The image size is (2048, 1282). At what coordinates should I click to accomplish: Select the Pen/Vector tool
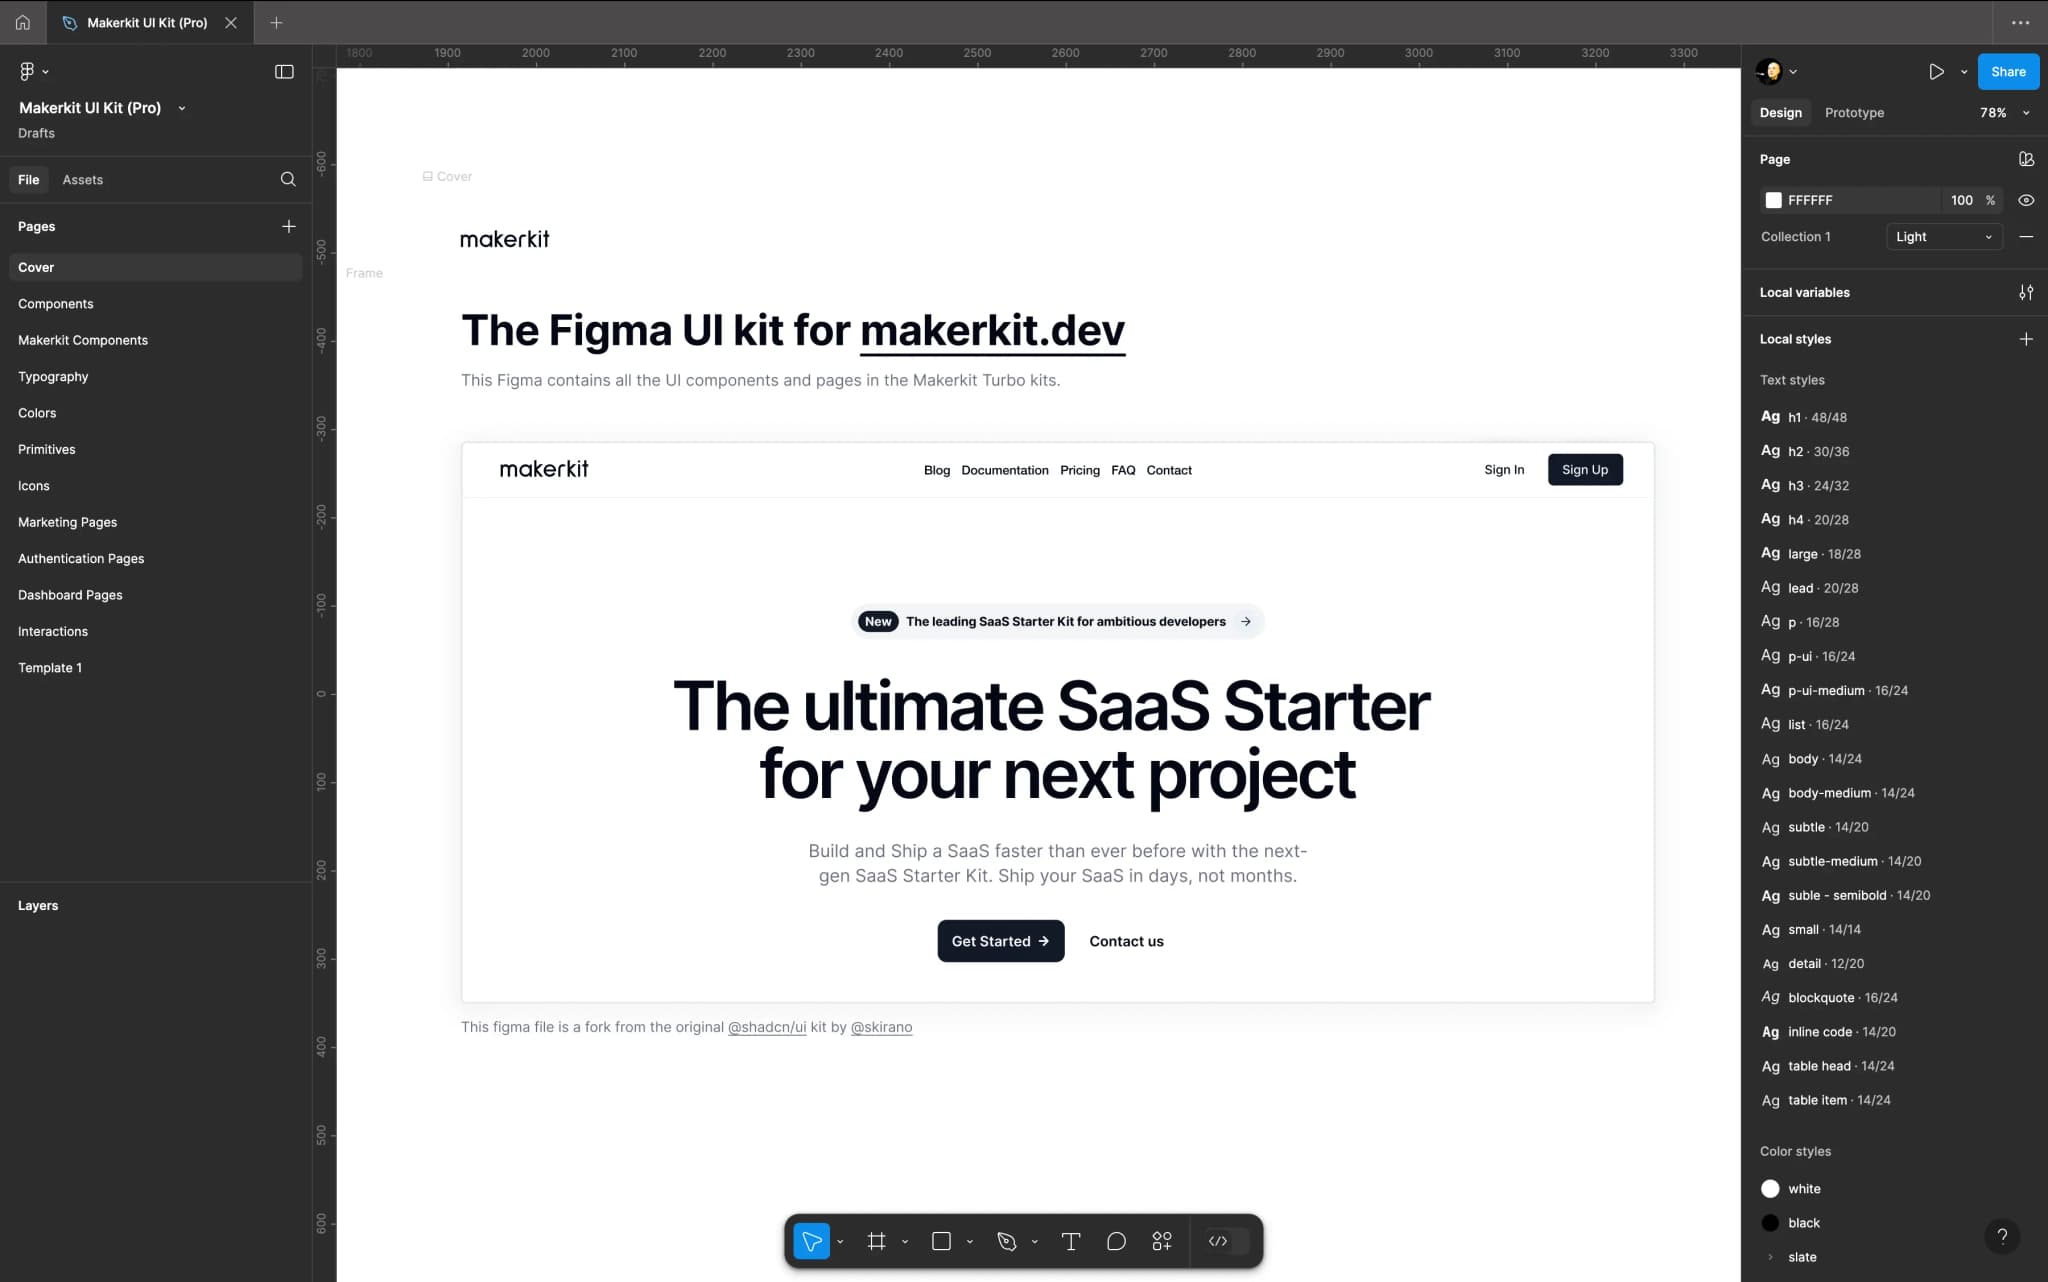coord(1006,1241)
